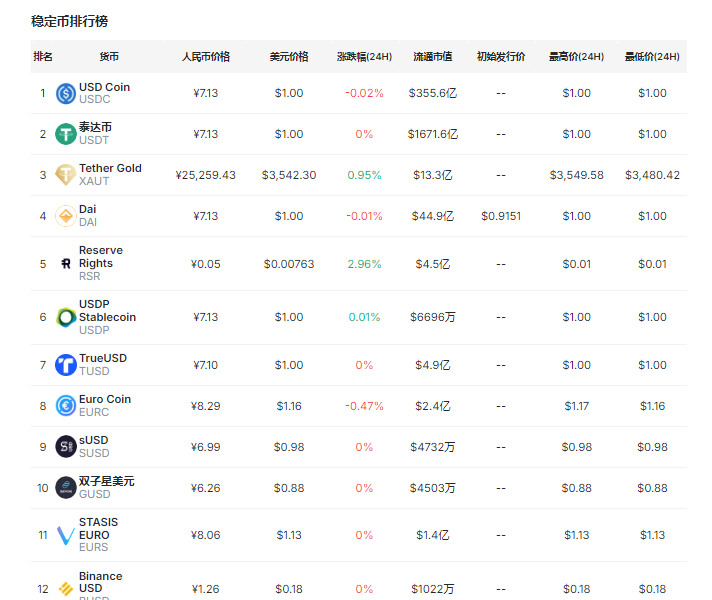Viewport: 712px width, 600px height.
Task: Click the USD Coin logo icon
Action: [x=66, y=93]
